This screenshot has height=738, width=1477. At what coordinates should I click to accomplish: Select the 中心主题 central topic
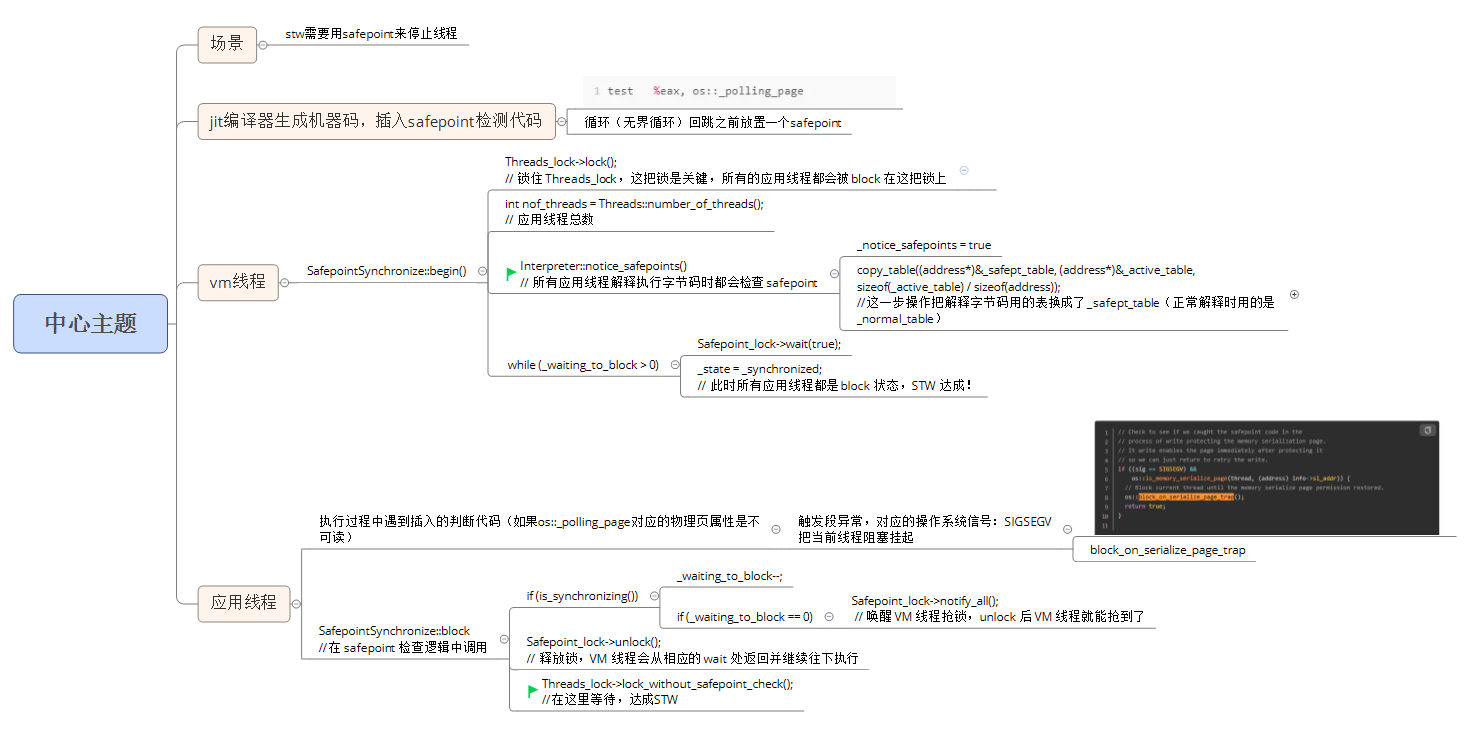coord(91,324)
